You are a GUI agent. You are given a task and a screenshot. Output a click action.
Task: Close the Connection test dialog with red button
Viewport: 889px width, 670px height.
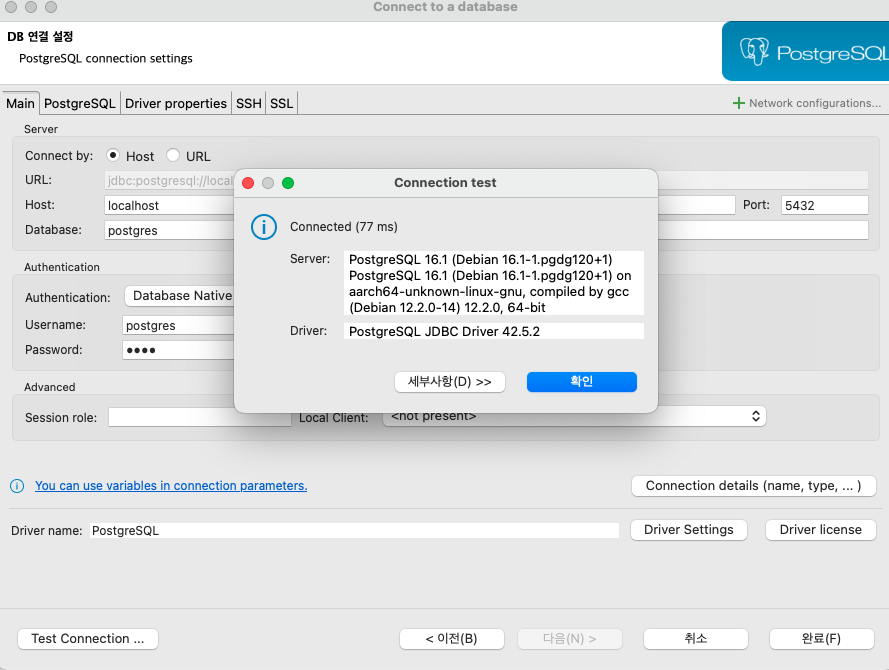coord(248,183)
